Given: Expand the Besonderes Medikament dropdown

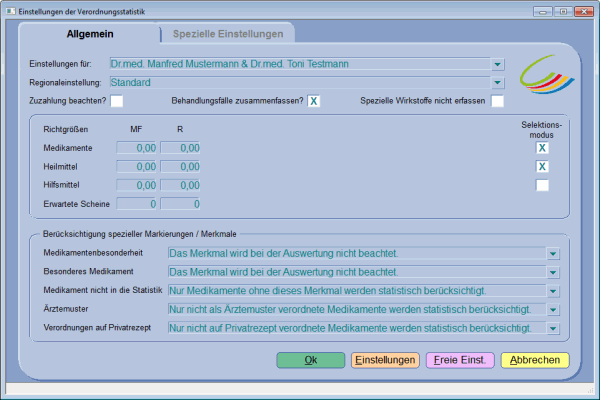Looking at the screenshot, I should pos(552,272).
